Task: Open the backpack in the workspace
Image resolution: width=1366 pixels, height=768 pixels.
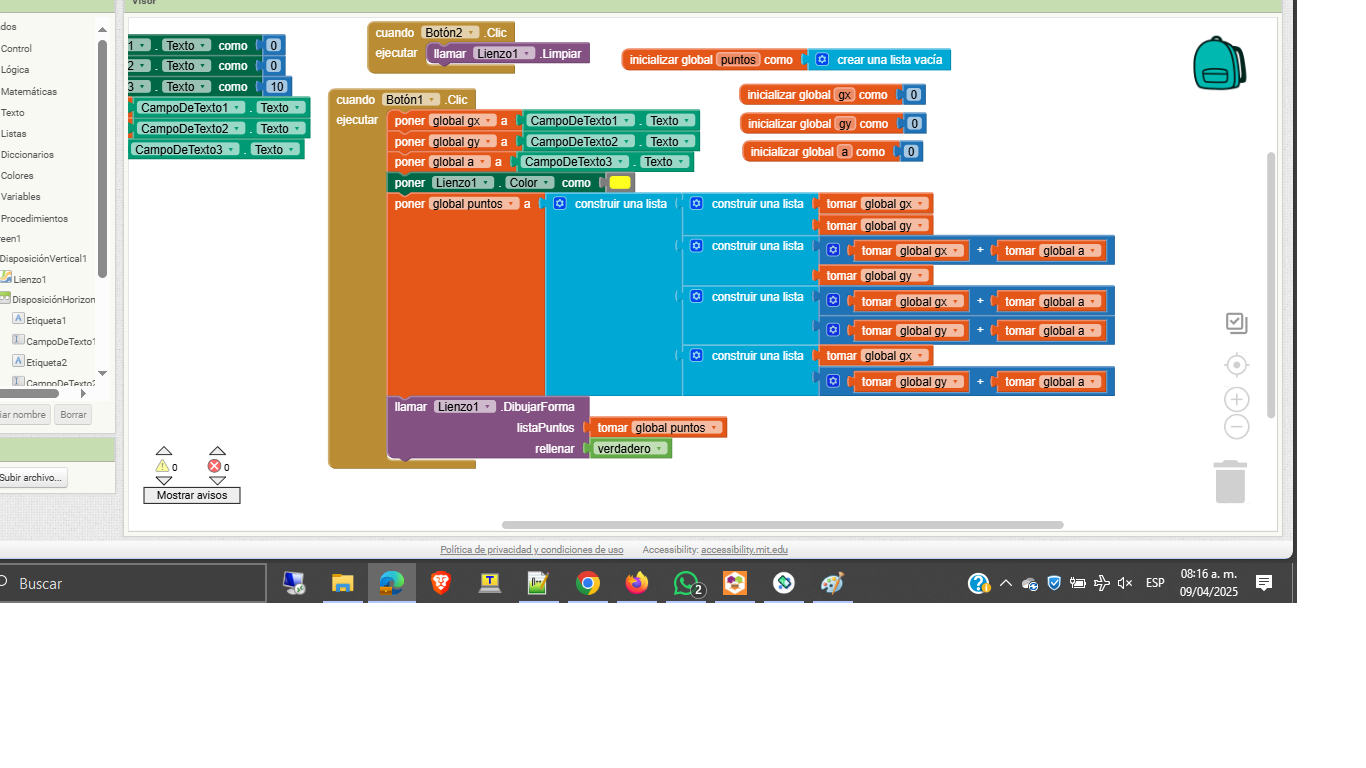Action: 1218,64
